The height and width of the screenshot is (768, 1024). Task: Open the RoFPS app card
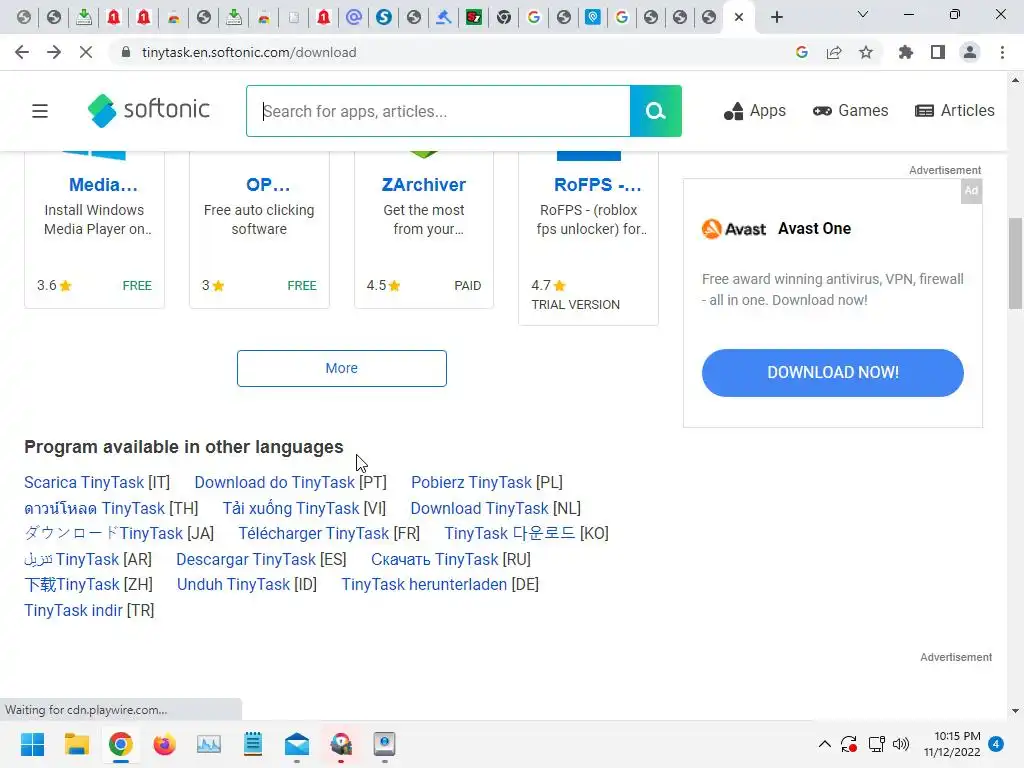coord(598,185)
